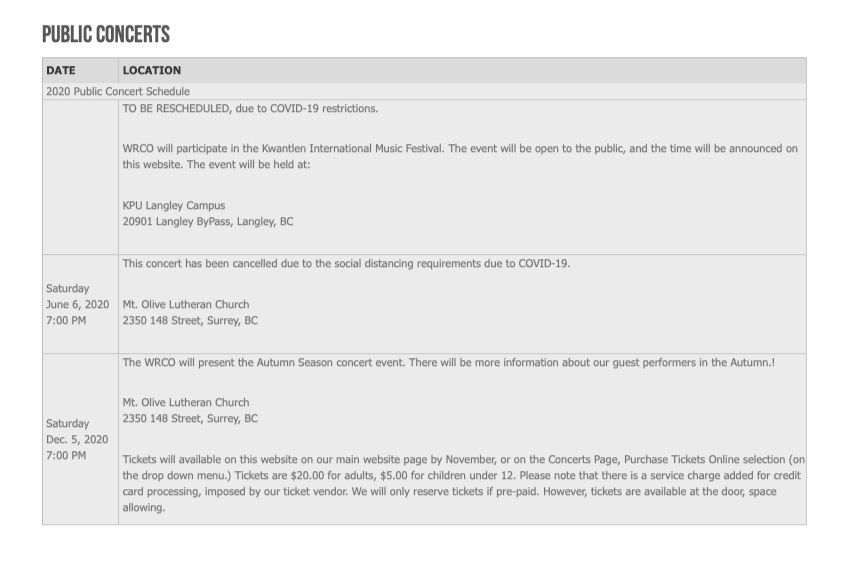The width and height of the screenshot is (845, 568).
Task: Click Mt. Olive Lutheran Church in the Dec. 5 row
Action: [x=186, y=402]
